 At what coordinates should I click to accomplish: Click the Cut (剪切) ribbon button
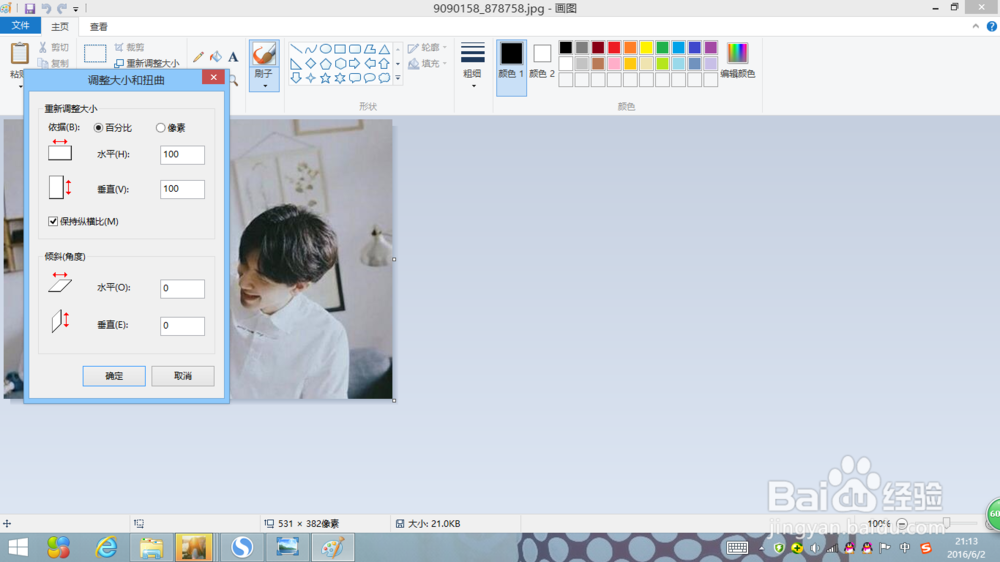(x=53, y=47)
